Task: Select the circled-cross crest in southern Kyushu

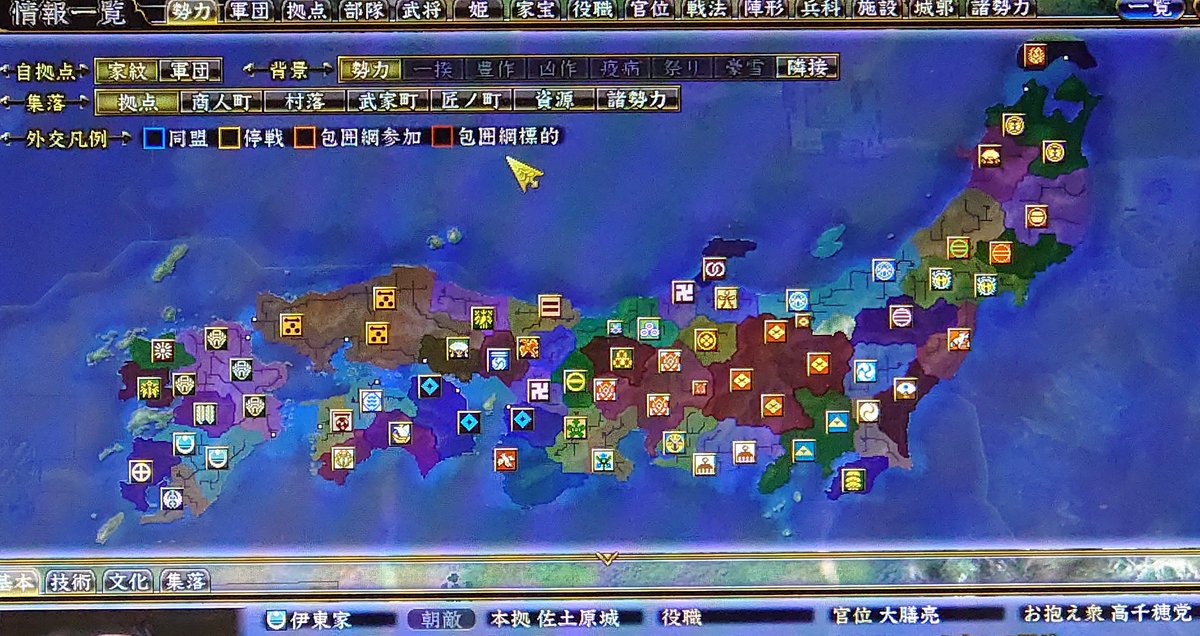Action: click(x=141, y=470)
